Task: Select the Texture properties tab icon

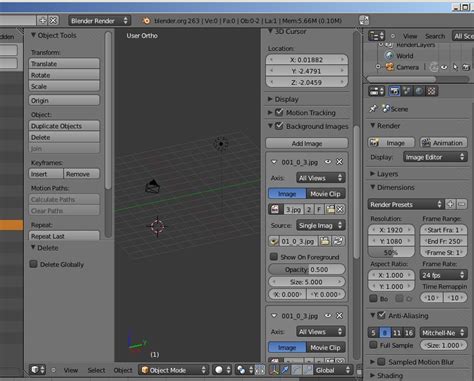Action: tap(431, 91)
